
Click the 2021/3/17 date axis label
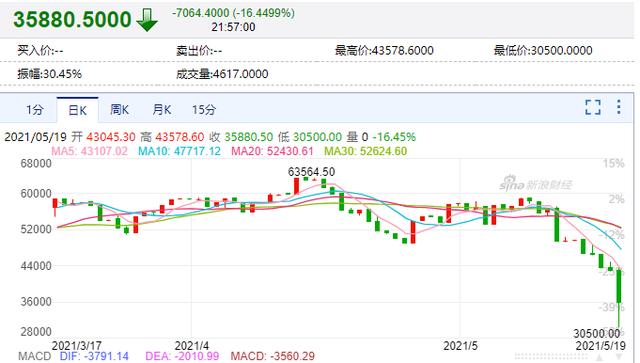77,346
